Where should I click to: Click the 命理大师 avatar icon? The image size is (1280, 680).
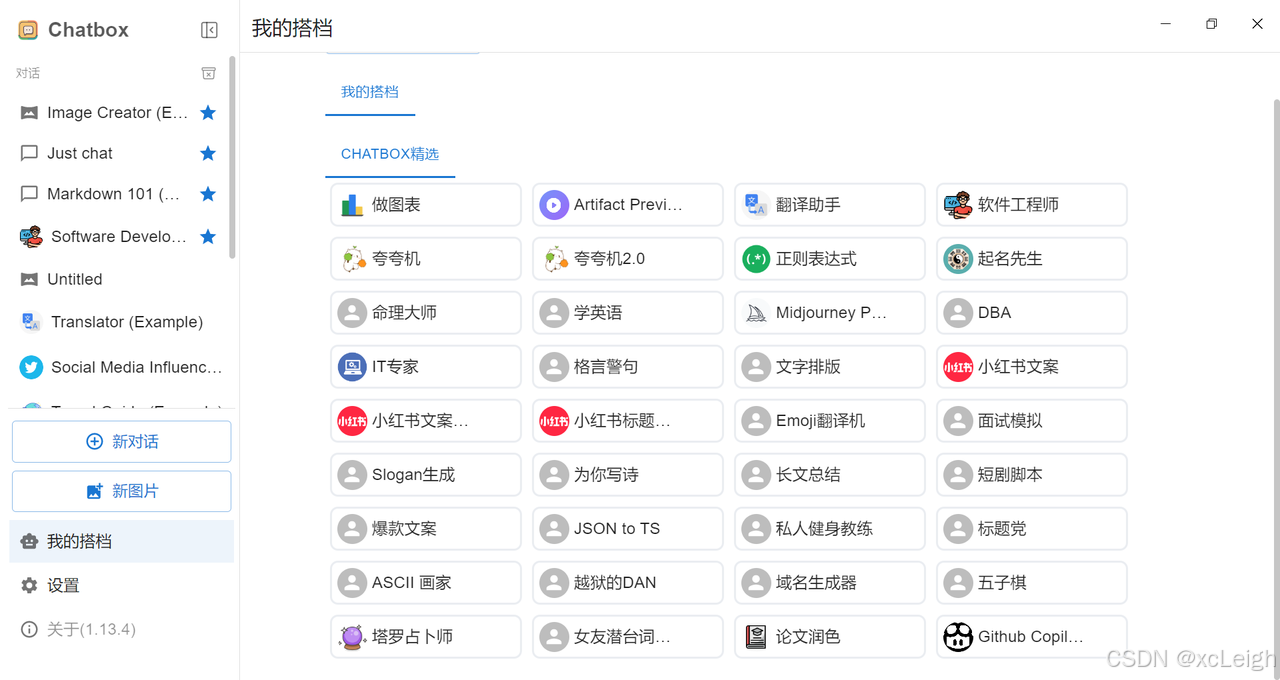coord(352,313)
